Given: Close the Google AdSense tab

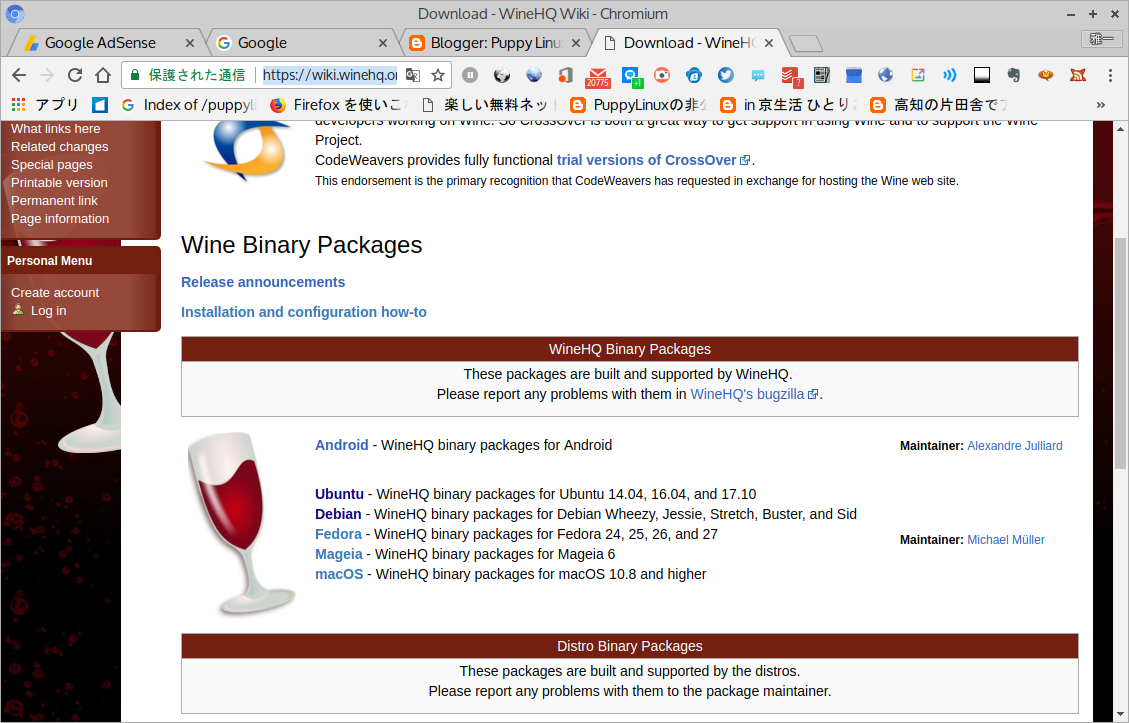Looking at the screenshot, I should [190, 43].
